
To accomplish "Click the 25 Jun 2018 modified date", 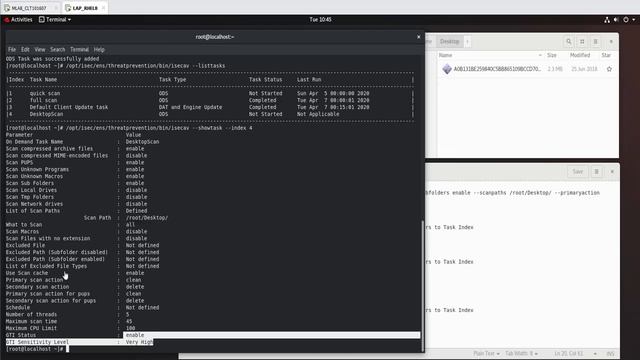I will (x=584, y=69).
